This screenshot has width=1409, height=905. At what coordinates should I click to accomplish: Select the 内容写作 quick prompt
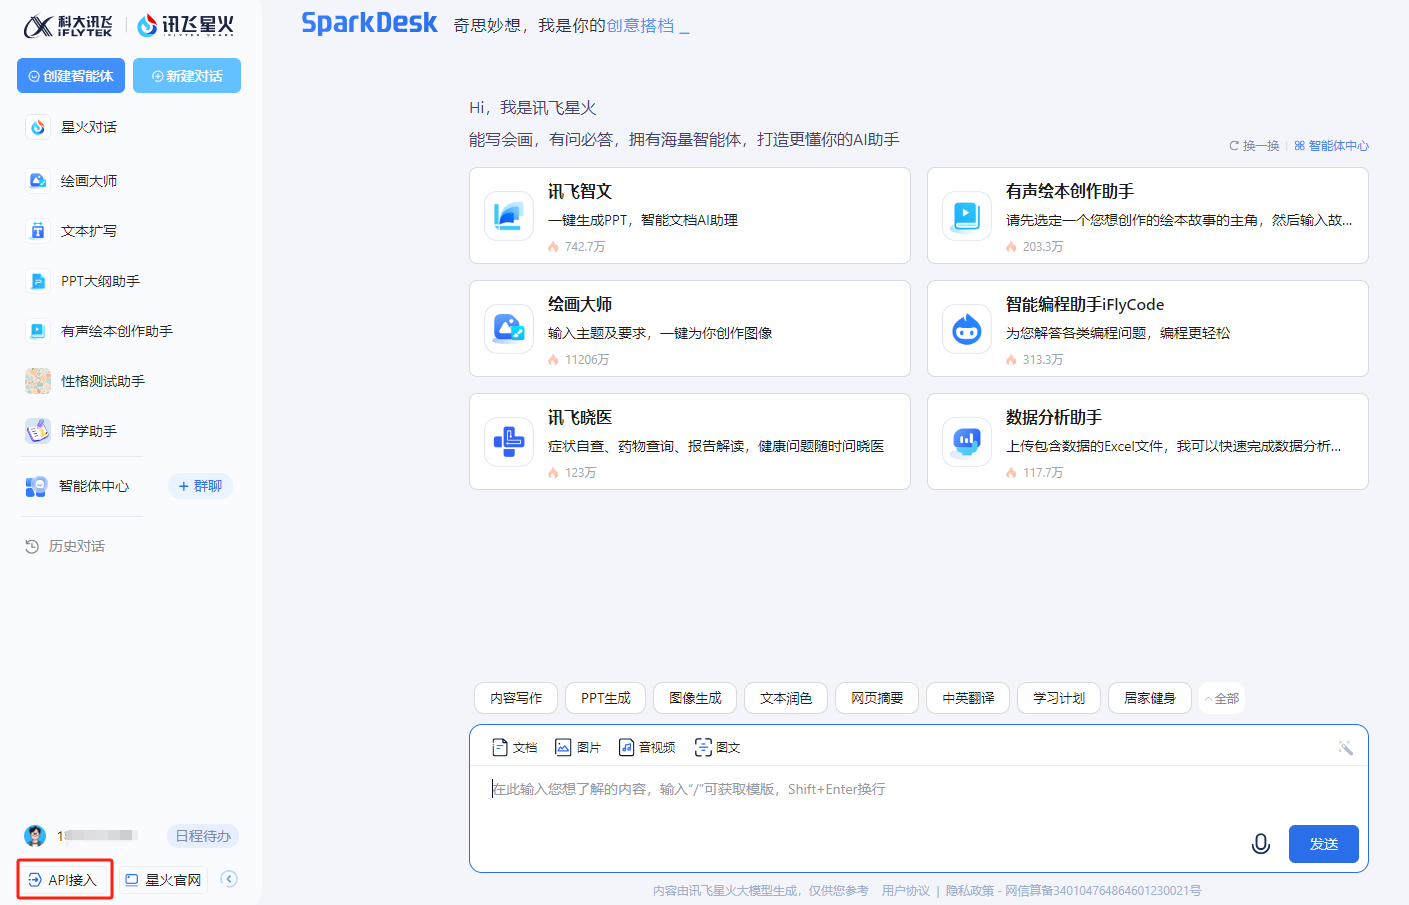(x=516, y=698)
